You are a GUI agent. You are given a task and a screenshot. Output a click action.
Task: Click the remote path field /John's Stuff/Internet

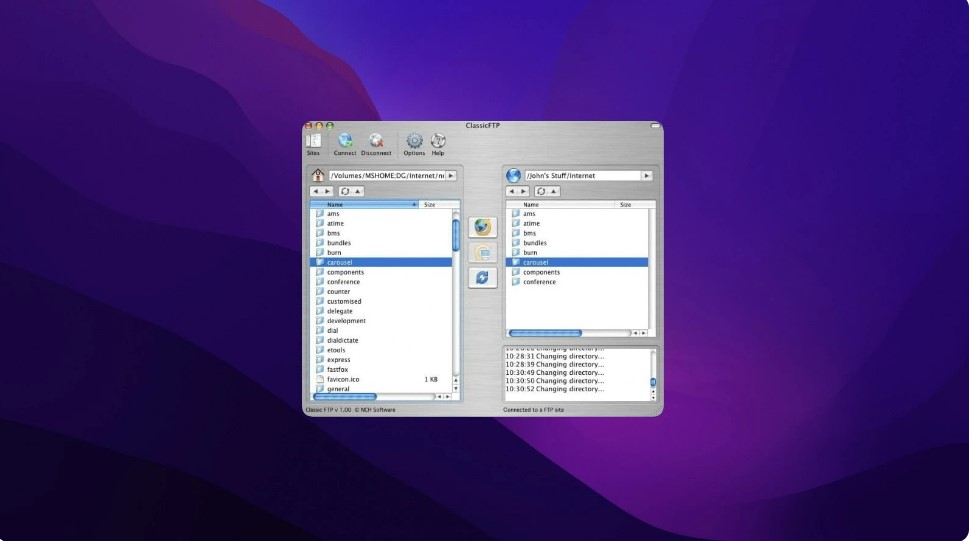(583, 176)
